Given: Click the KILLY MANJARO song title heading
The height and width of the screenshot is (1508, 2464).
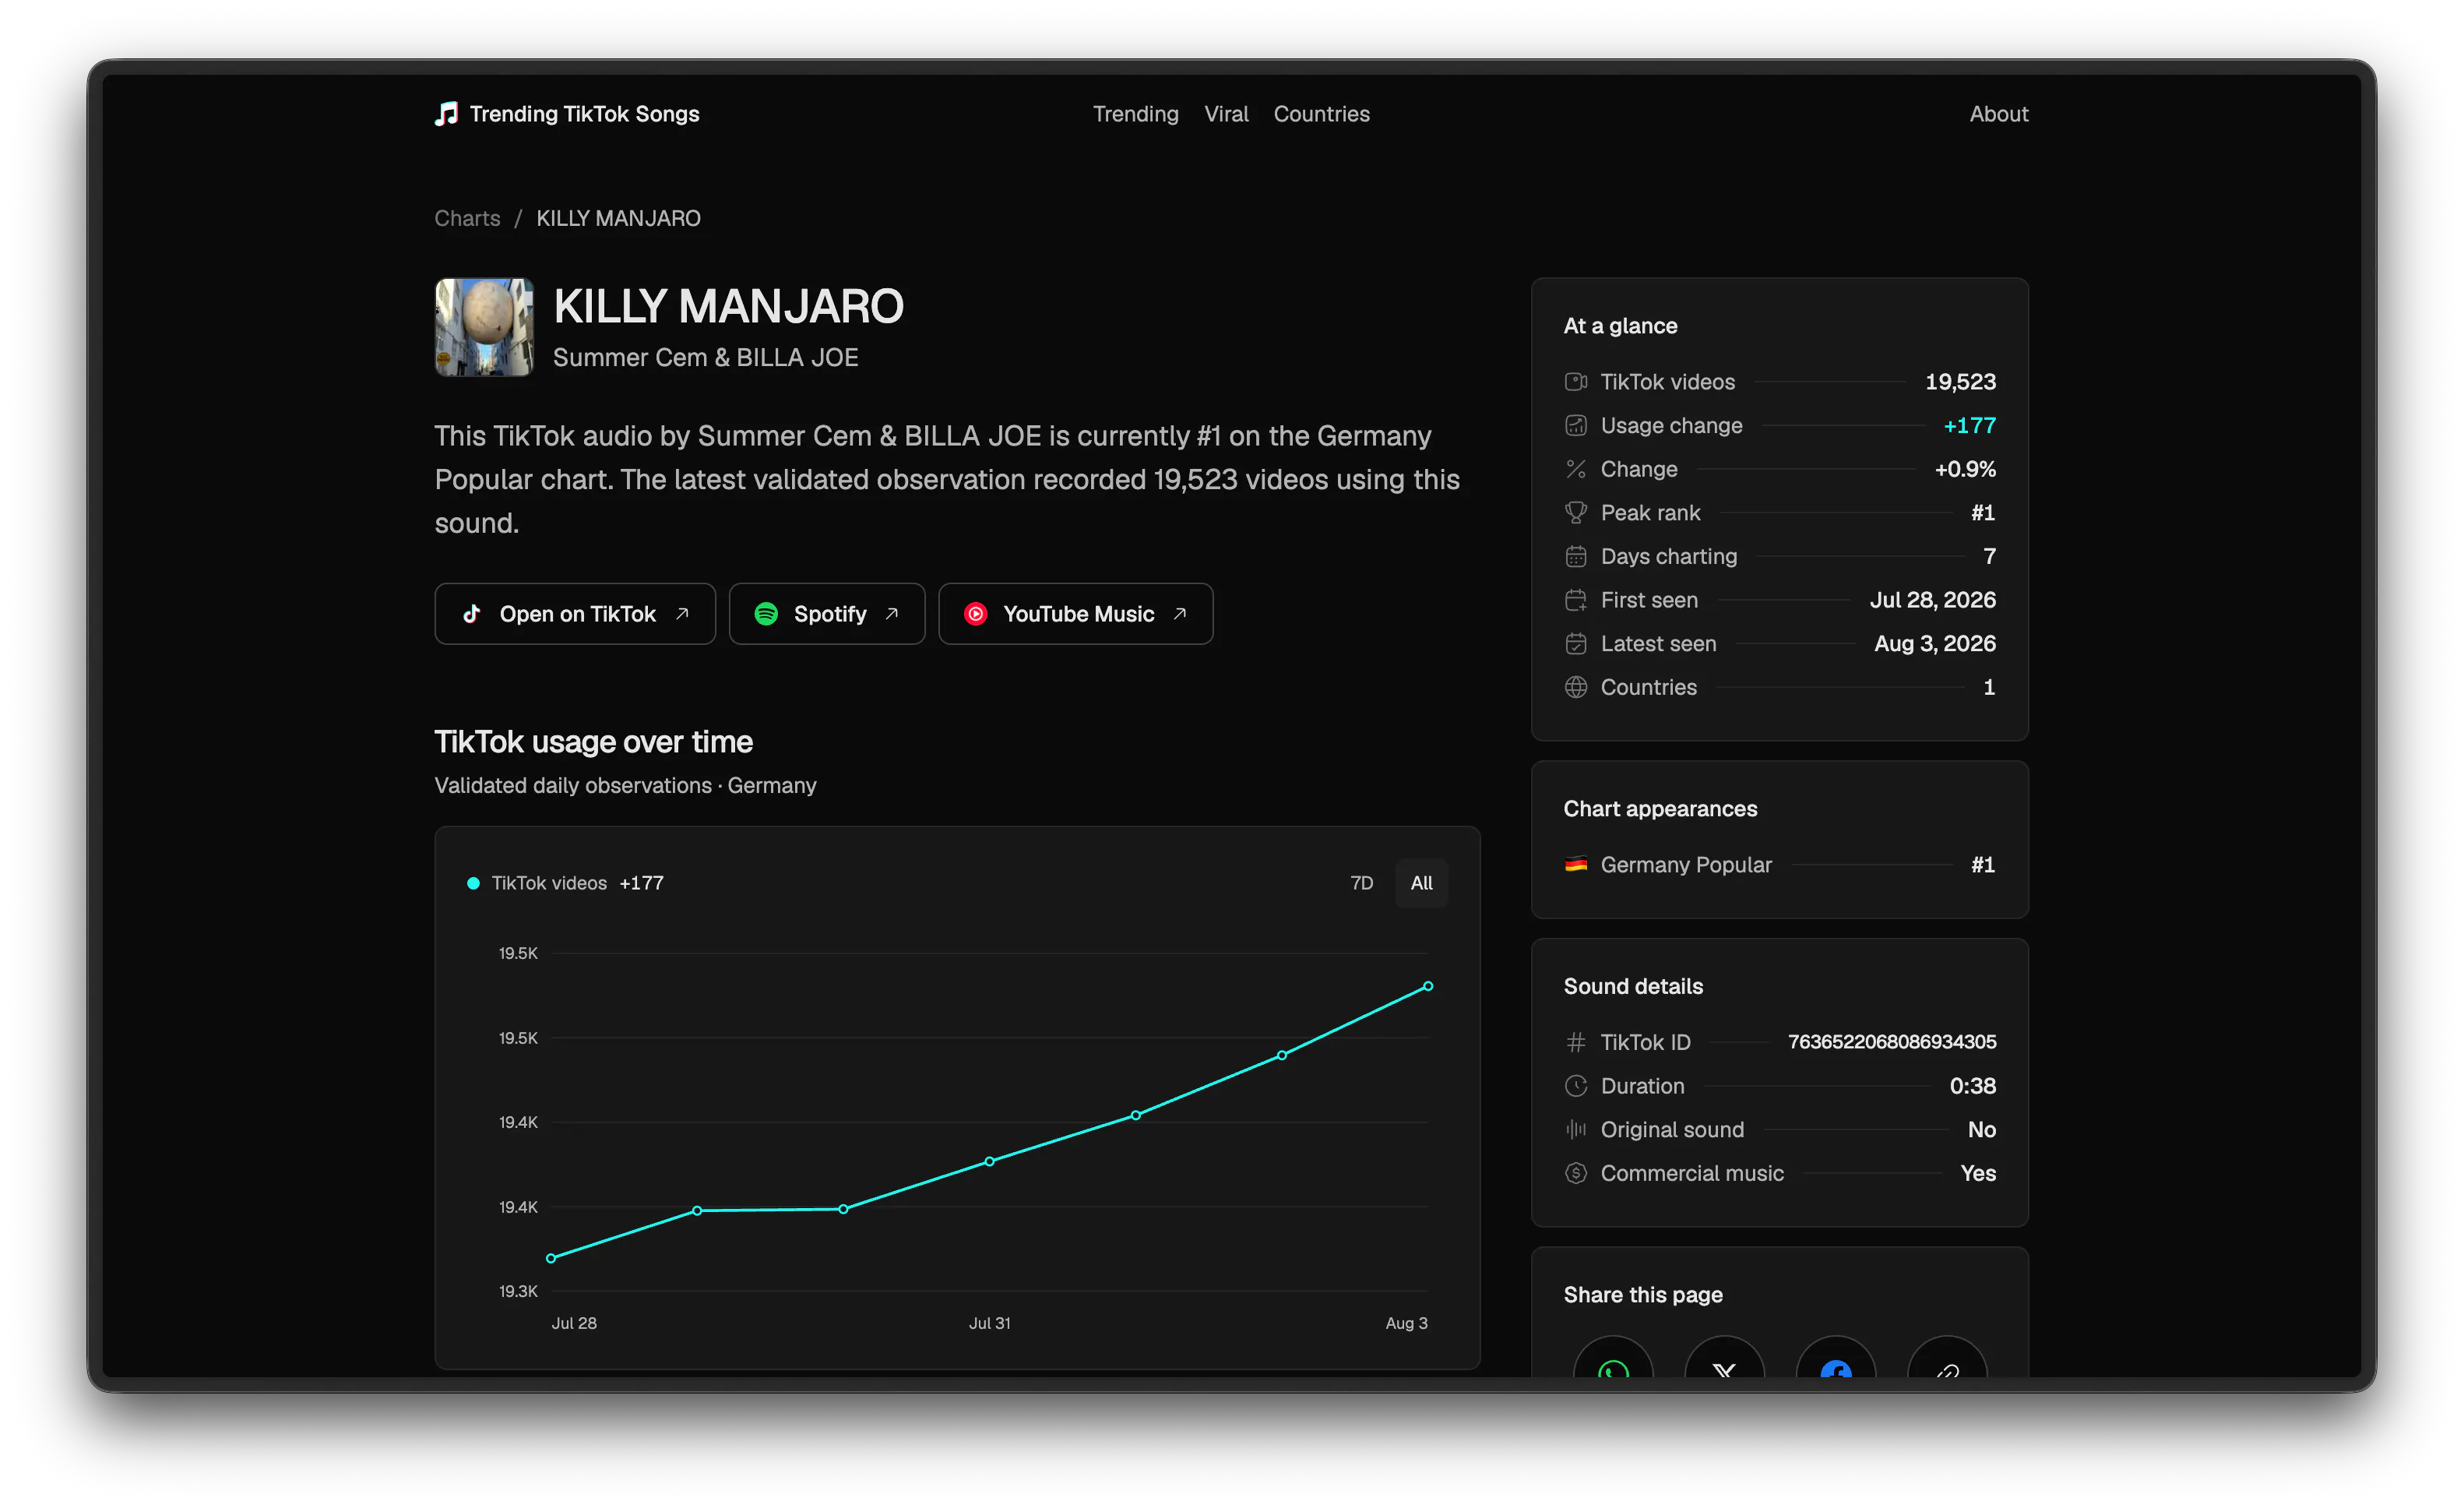Looking at the screenshot, I should tap(728, 306).
